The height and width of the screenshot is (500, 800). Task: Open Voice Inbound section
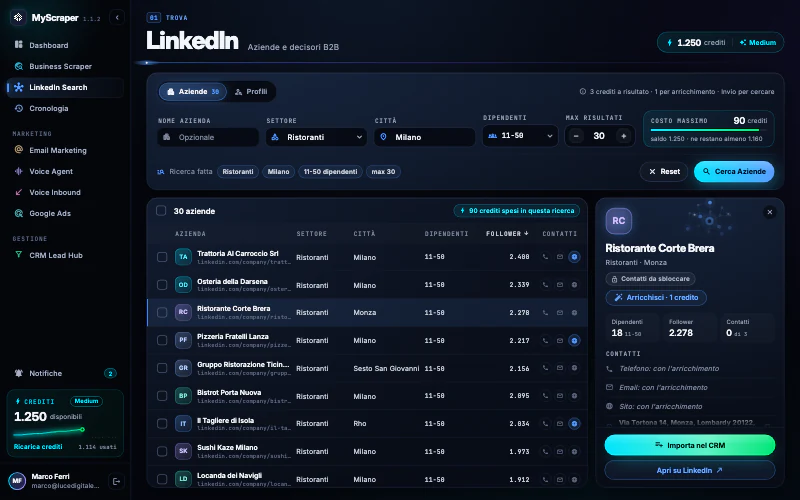point(65,192)
